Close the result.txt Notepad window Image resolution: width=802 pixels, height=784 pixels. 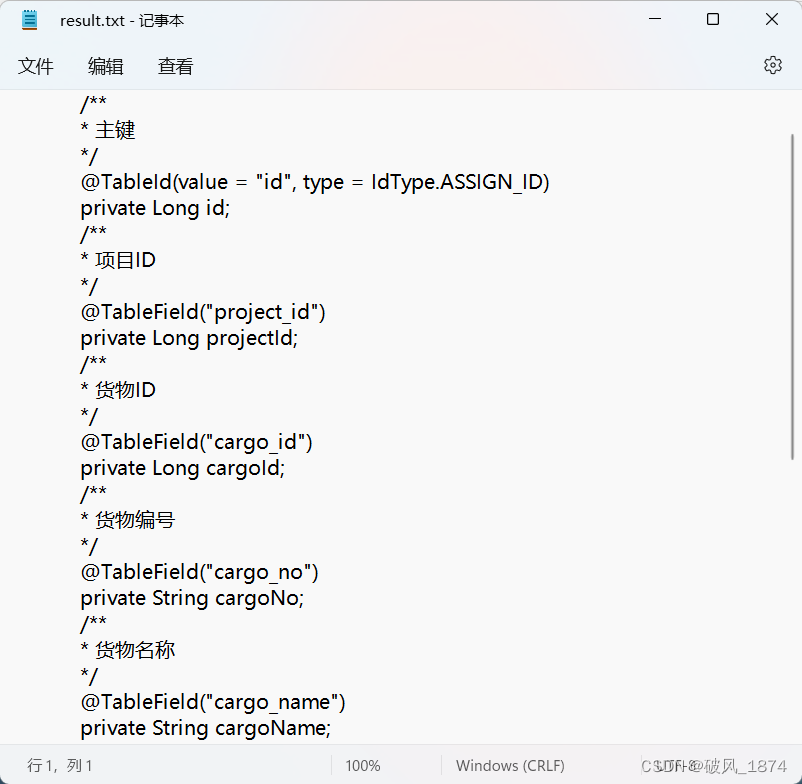click(772, 19)
